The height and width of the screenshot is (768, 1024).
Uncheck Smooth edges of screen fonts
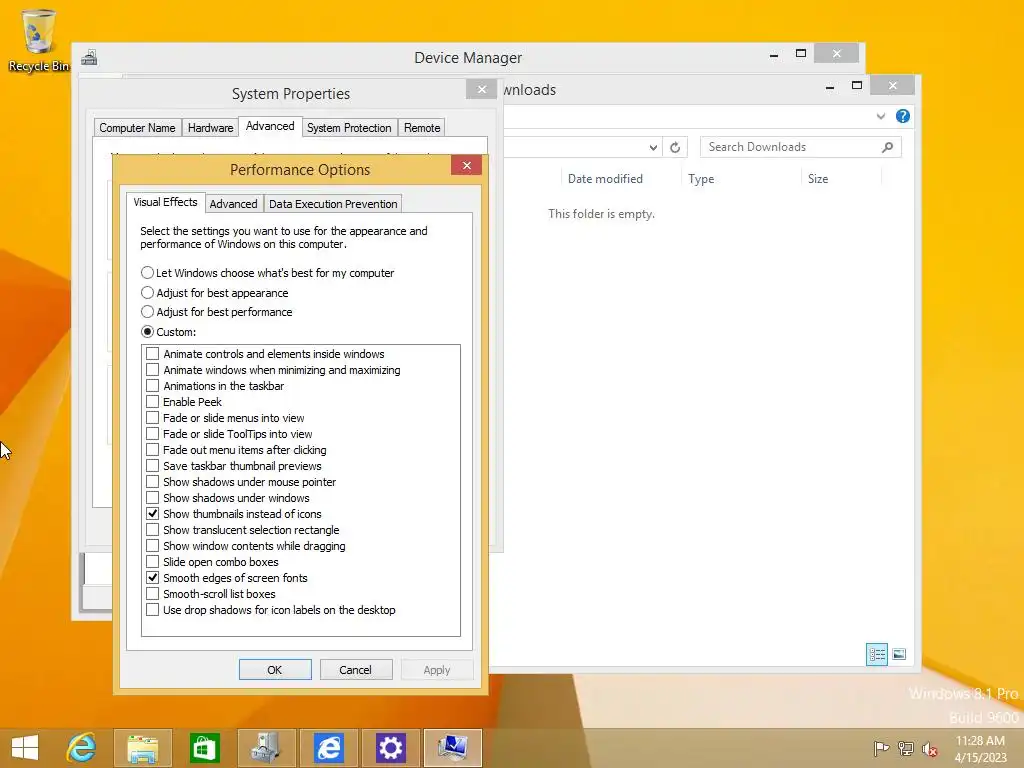coord(152,578)
